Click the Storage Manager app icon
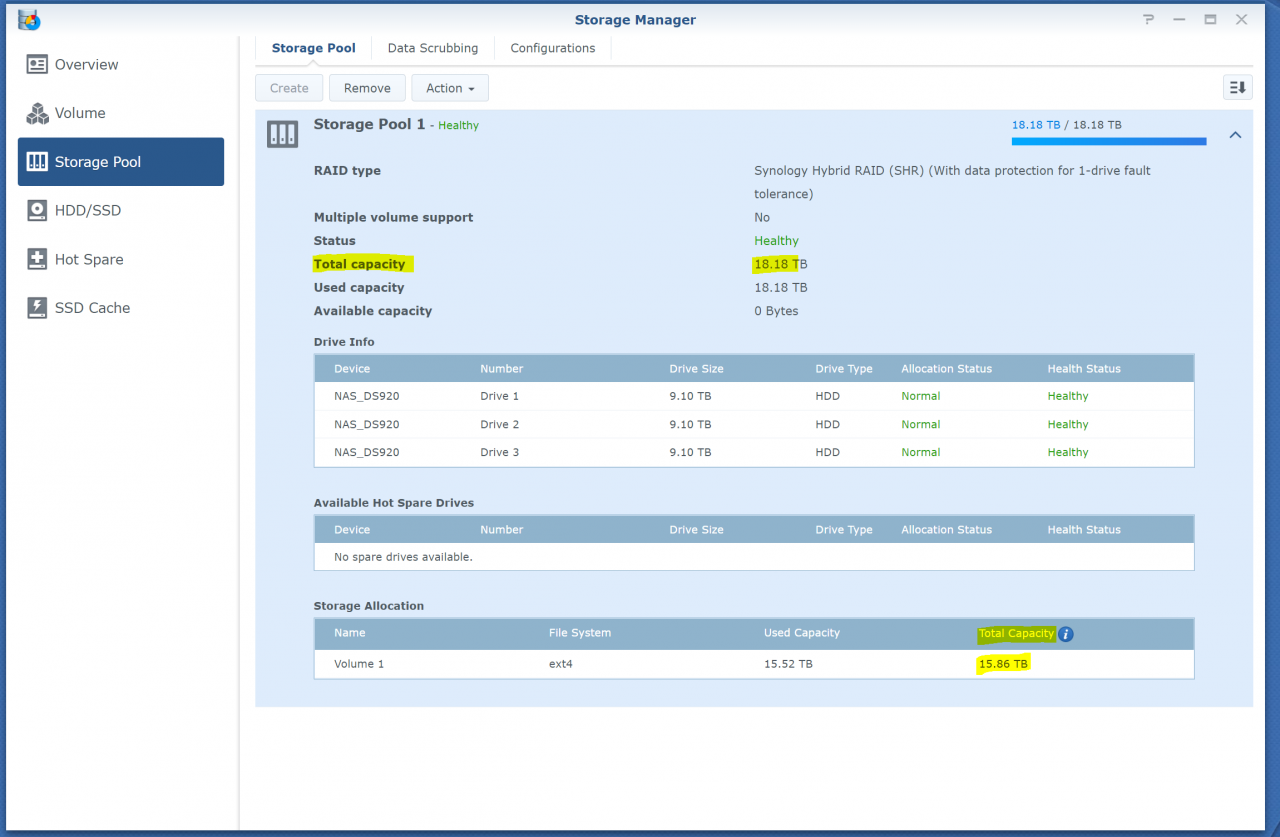The height and width of the screenshot is (837, 1280). click(29, 20)
